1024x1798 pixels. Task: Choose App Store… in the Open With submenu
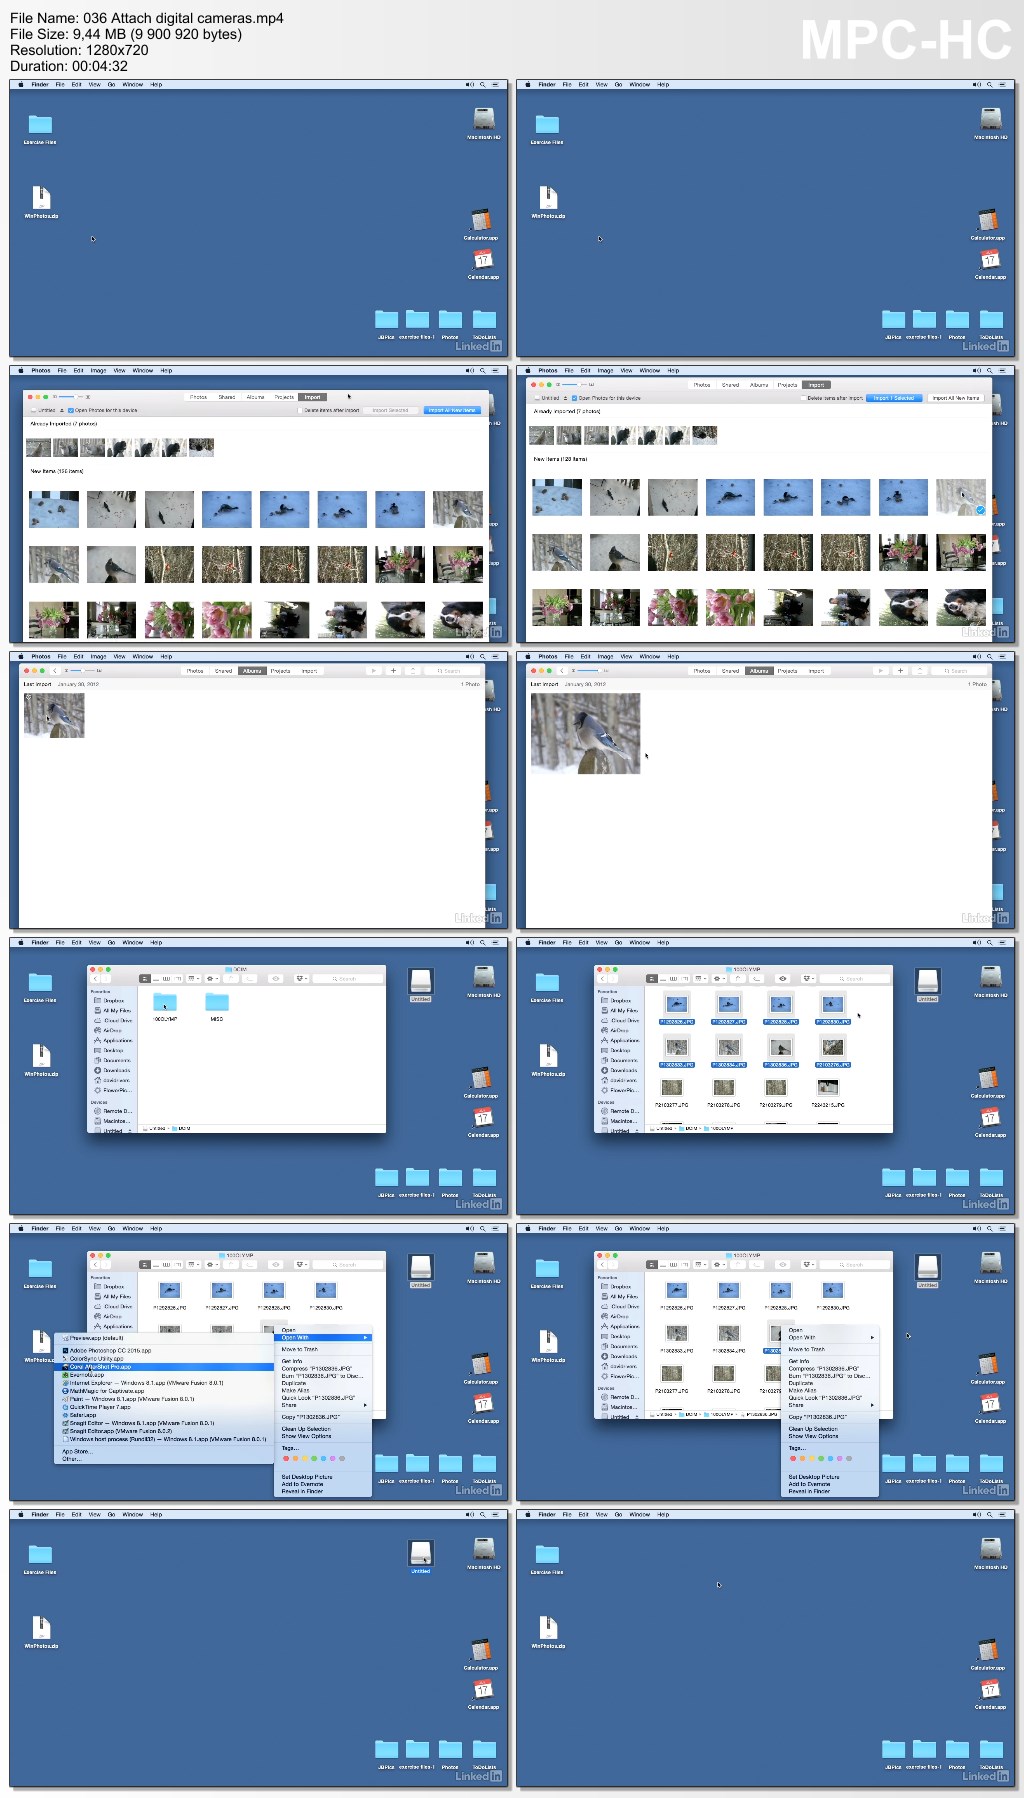click(x=76, y=1451)
